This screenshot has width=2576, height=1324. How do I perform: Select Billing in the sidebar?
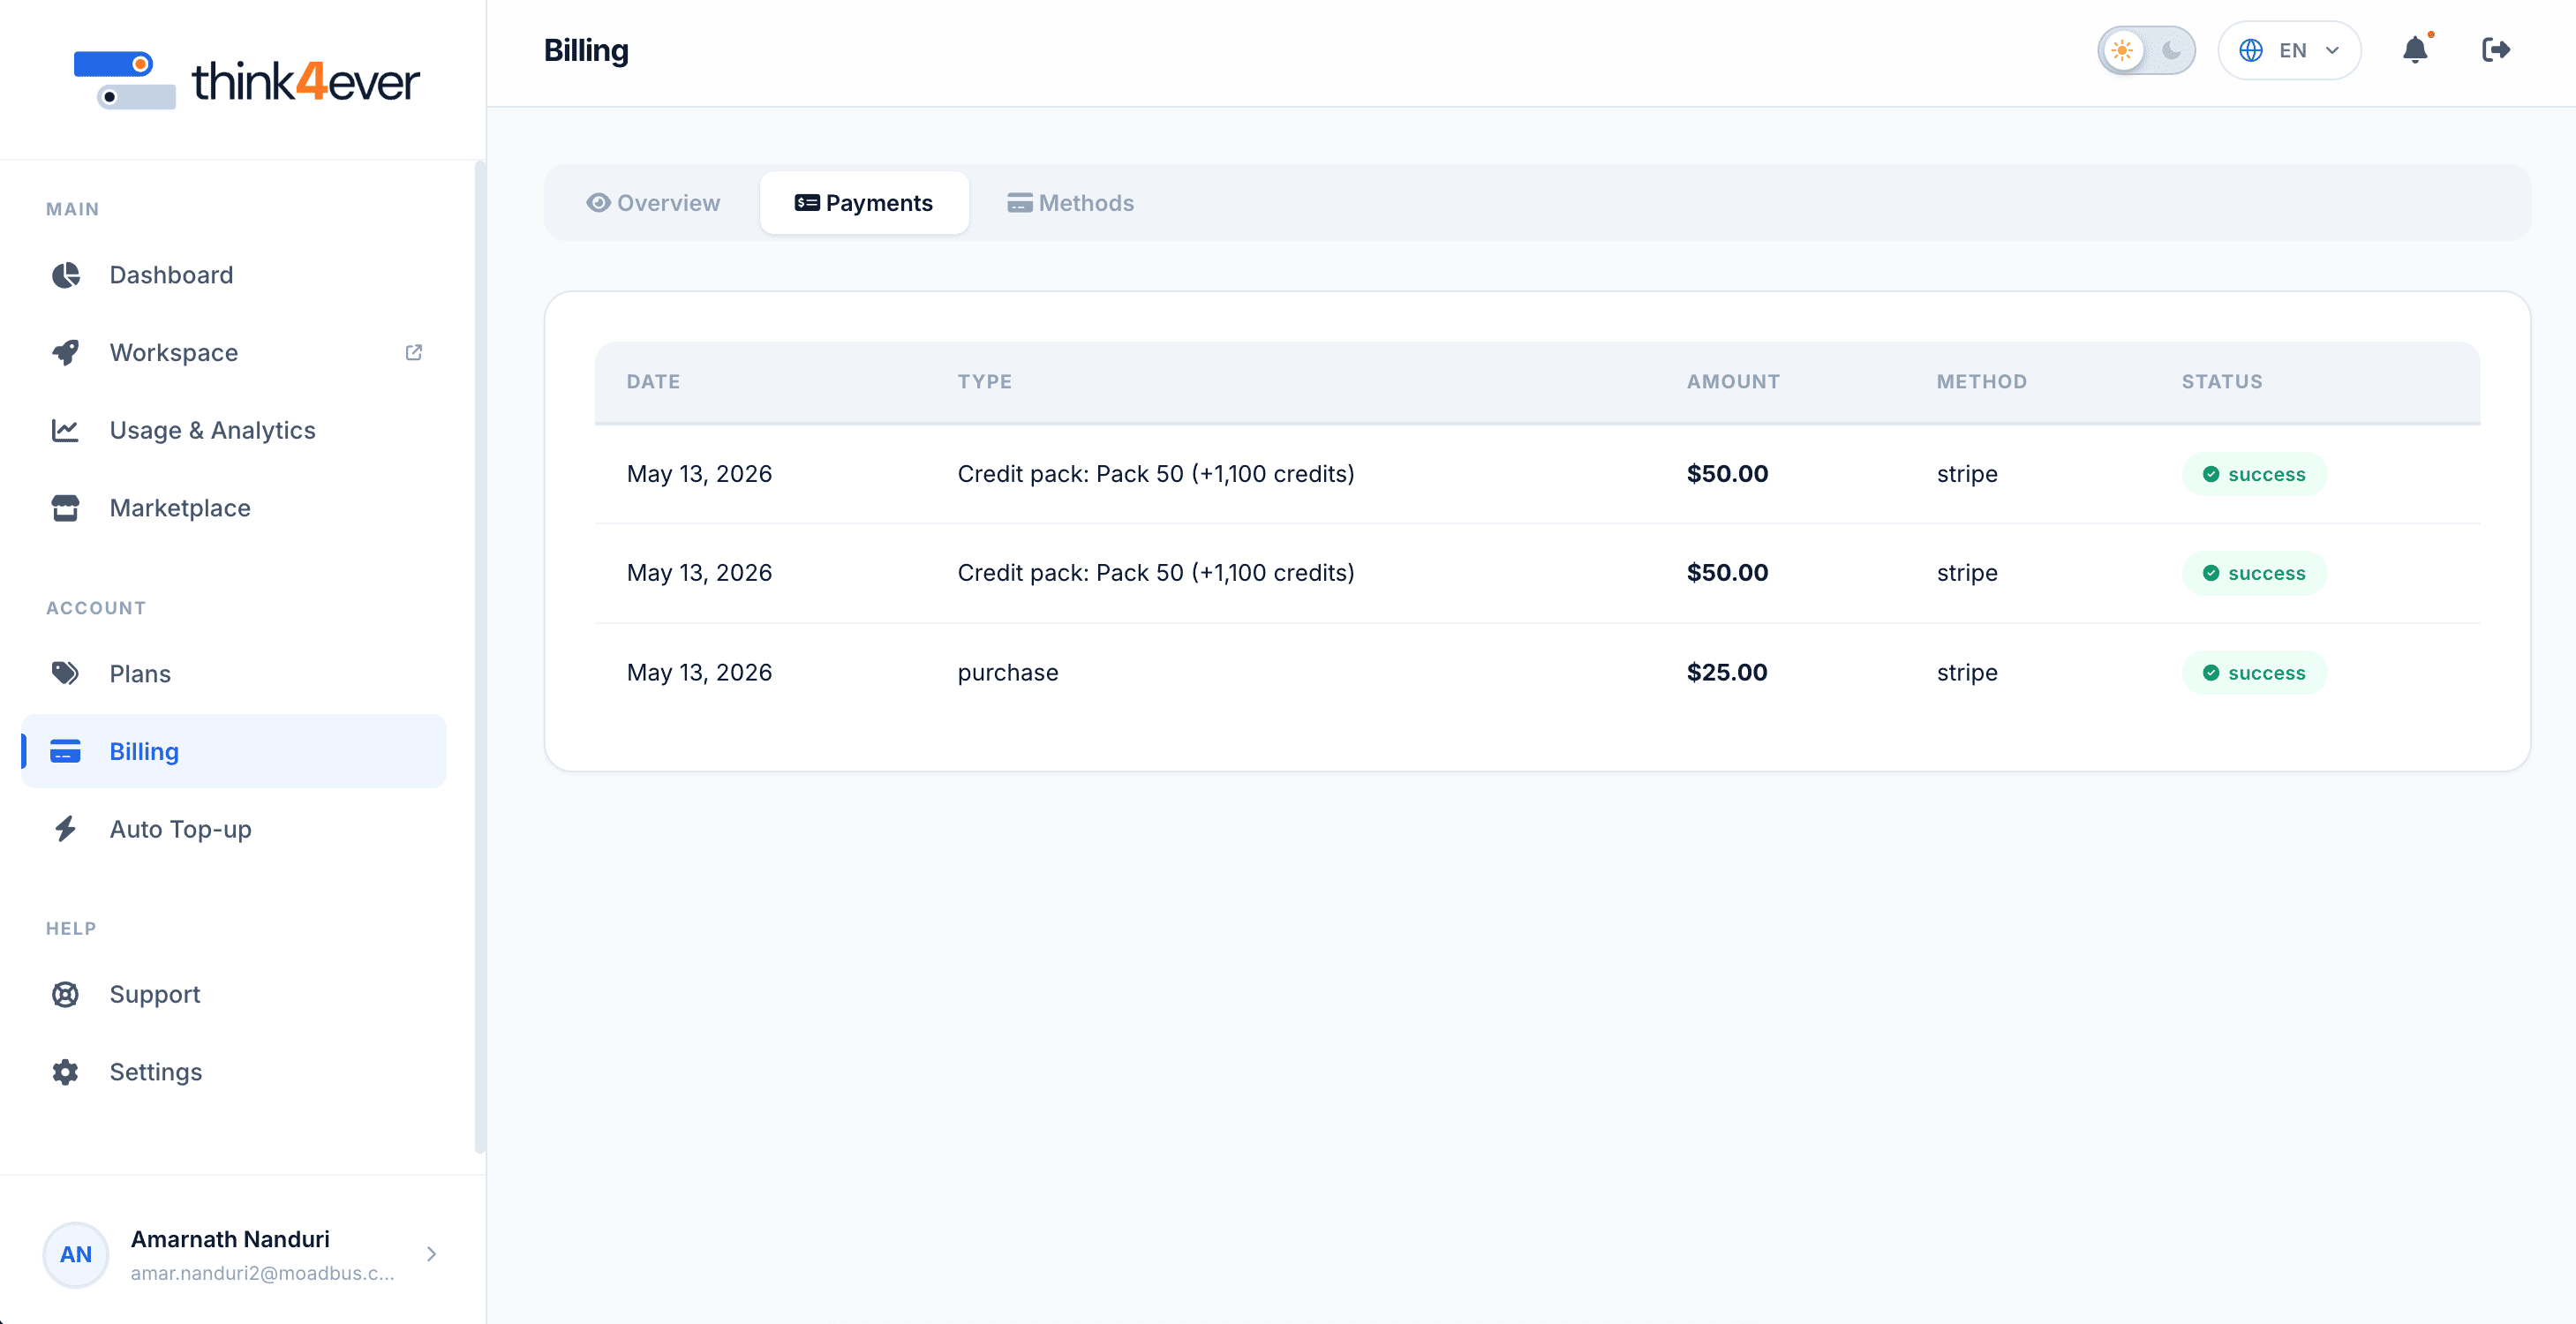[x=233, y=751]
